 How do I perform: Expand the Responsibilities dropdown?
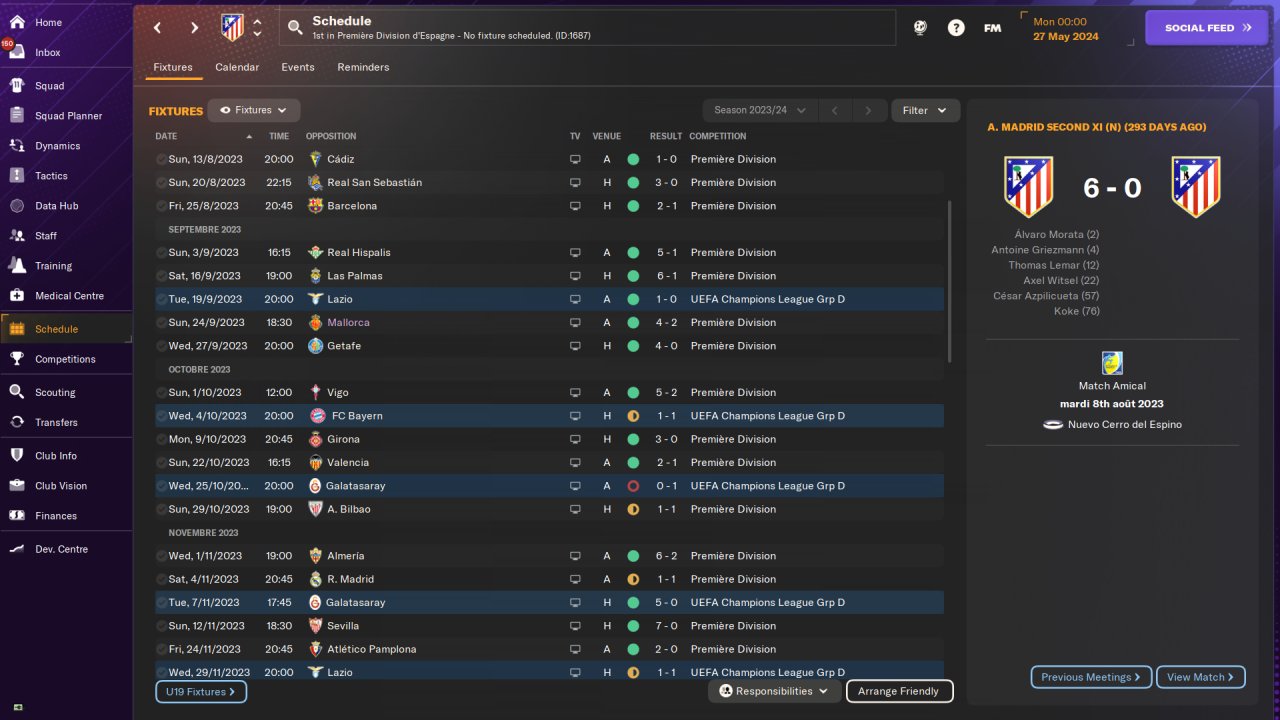[776, 691]
